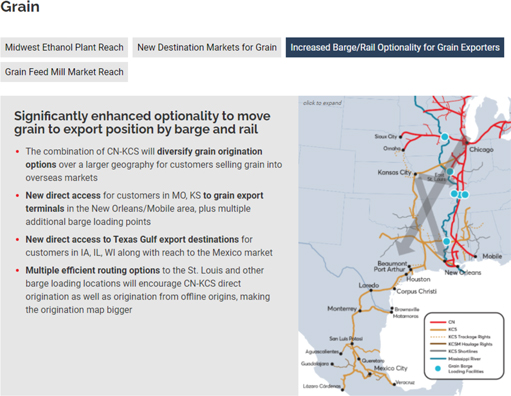Open the Grain Feed Mill Market Reach tab
The width and height of the screenshot is (511, 396).
click(x=64, y=72)
